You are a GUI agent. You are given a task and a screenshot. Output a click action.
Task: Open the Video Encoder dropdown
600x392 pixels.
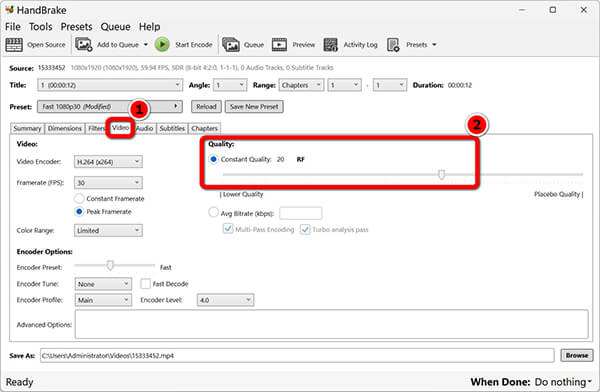[x=108, y=162]
